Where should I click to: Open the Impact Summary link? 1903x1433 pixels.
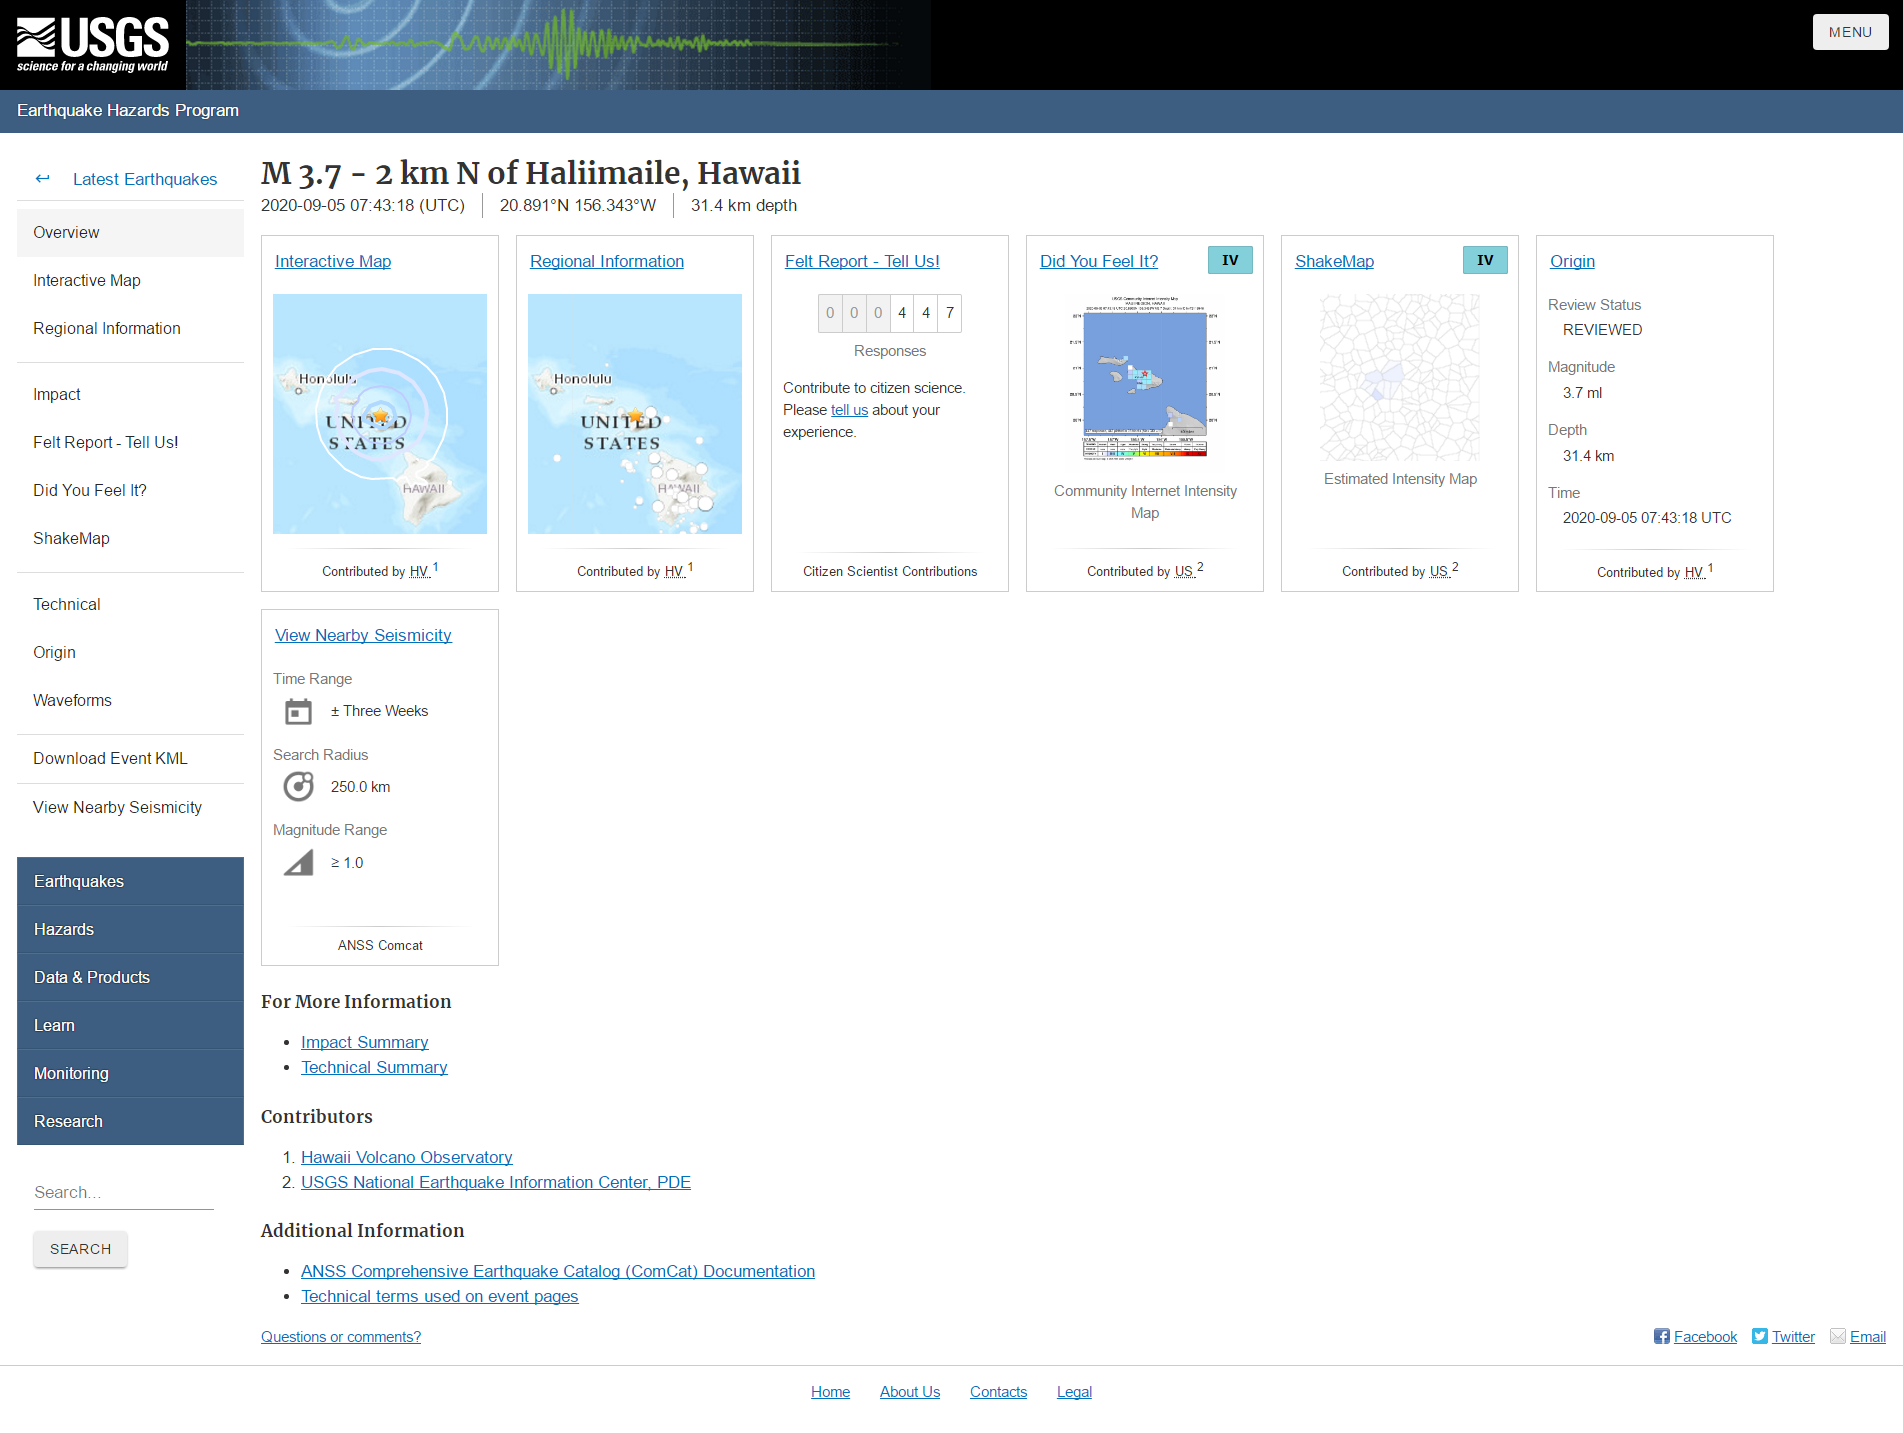[x=364, y=1042]
